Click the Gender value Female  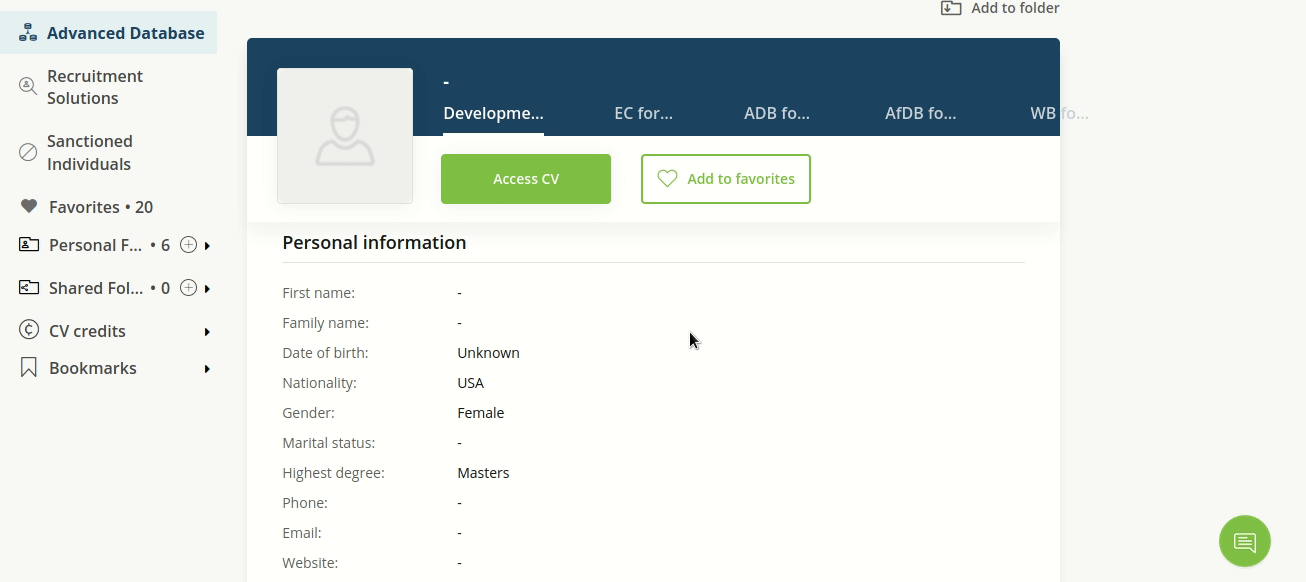tap(481, 413)
